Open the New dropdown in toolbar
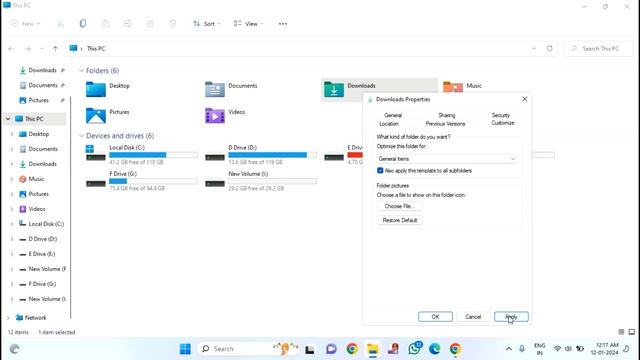 coord(25,24)
